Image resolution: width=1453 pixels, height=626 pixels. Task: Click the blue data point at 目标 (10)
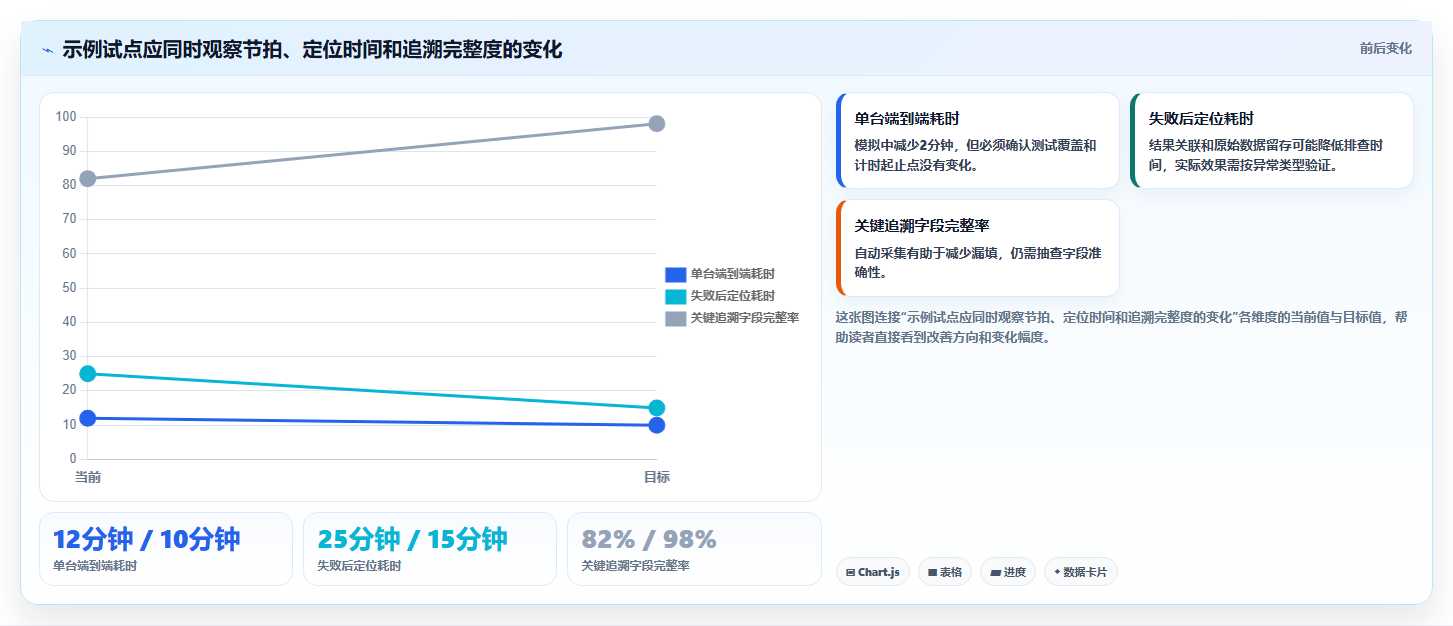[x=657, y=425]
